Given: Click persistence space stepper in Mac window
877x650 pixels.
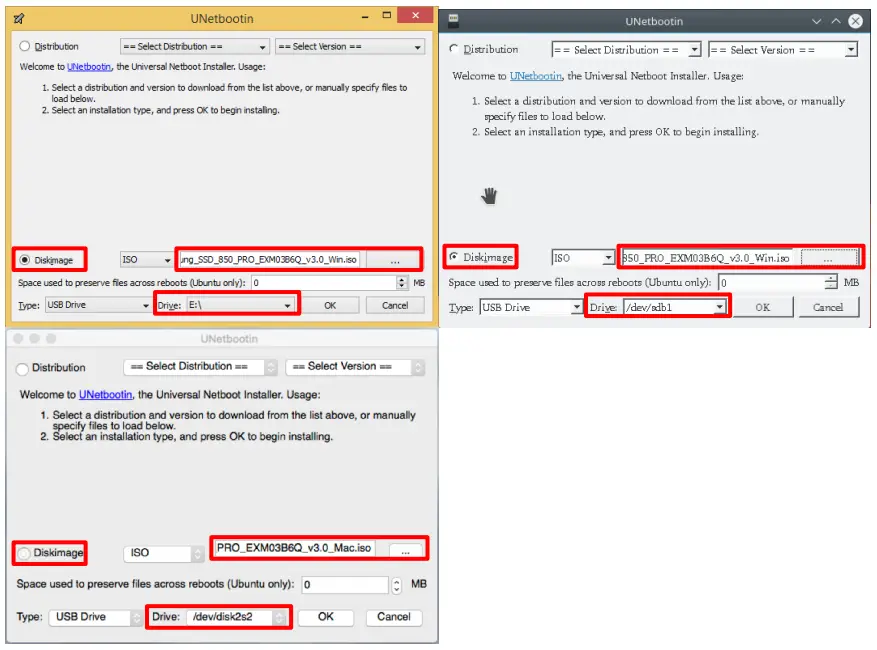Looking at the screenshot, I should [x=397, y=585].
